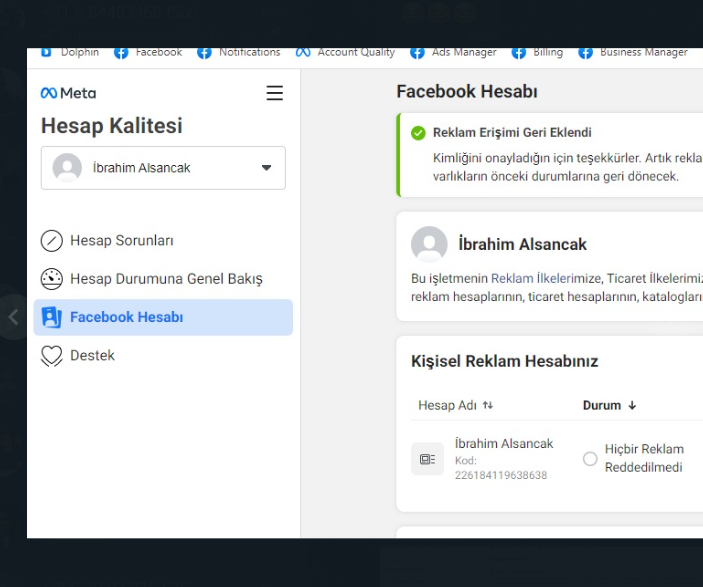Open the İbrahim Alsancak account selector dropdown
The width and height of the screenshot is (703, 587).
pyautogui.click(x=163, y=168)
